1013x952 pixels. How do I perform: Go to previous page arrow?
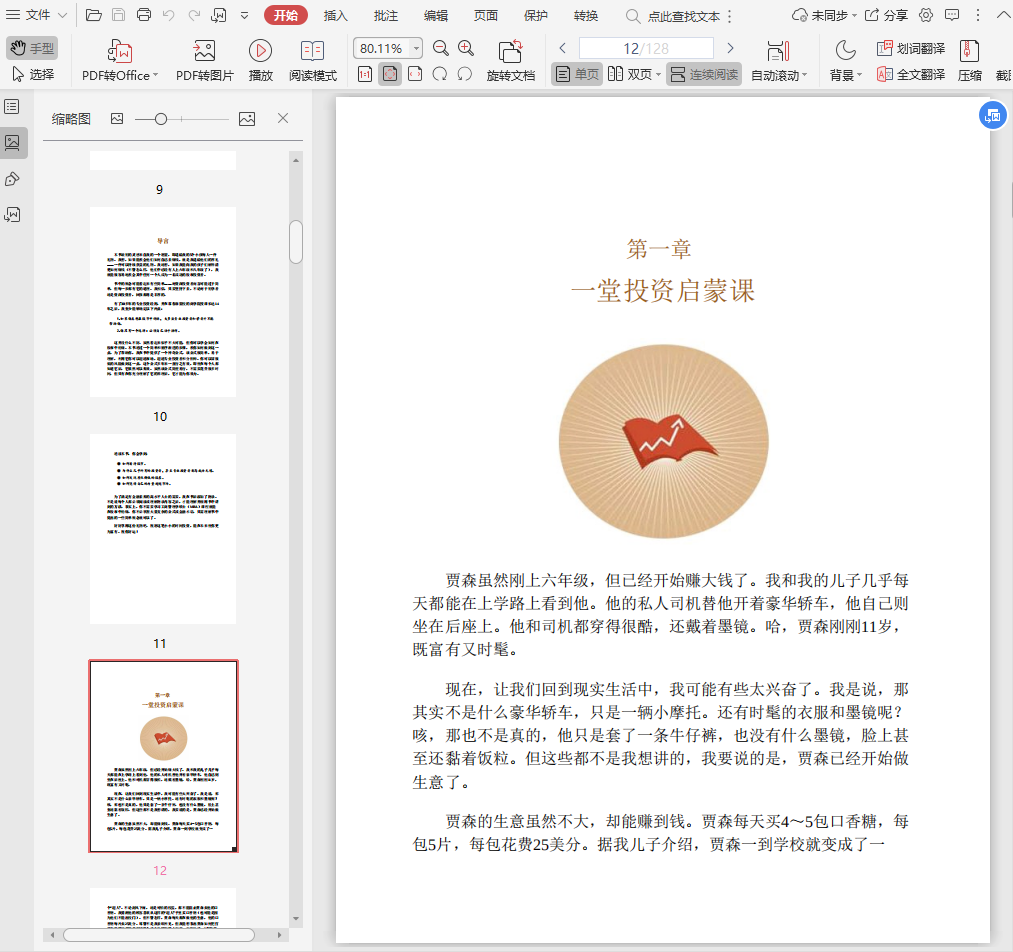pyautogui.click(x=563, y=48)
